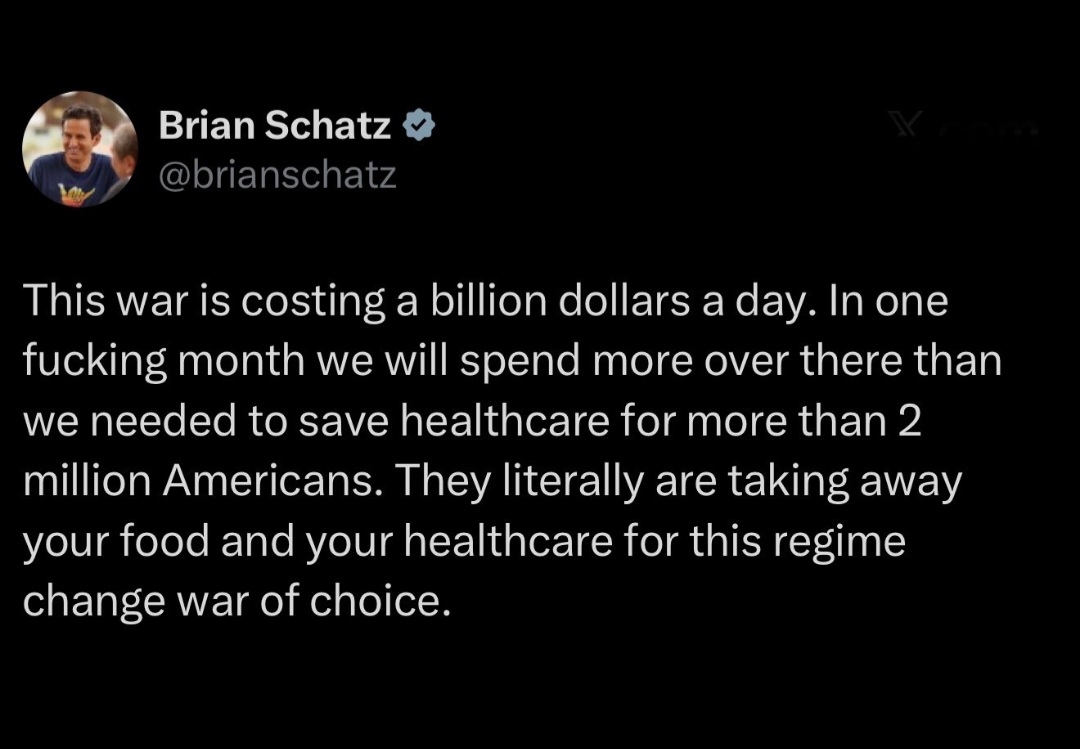Click the faint X.com logo watermark
This screenshot has width=1080, height=749.
(x=906, y=129)
